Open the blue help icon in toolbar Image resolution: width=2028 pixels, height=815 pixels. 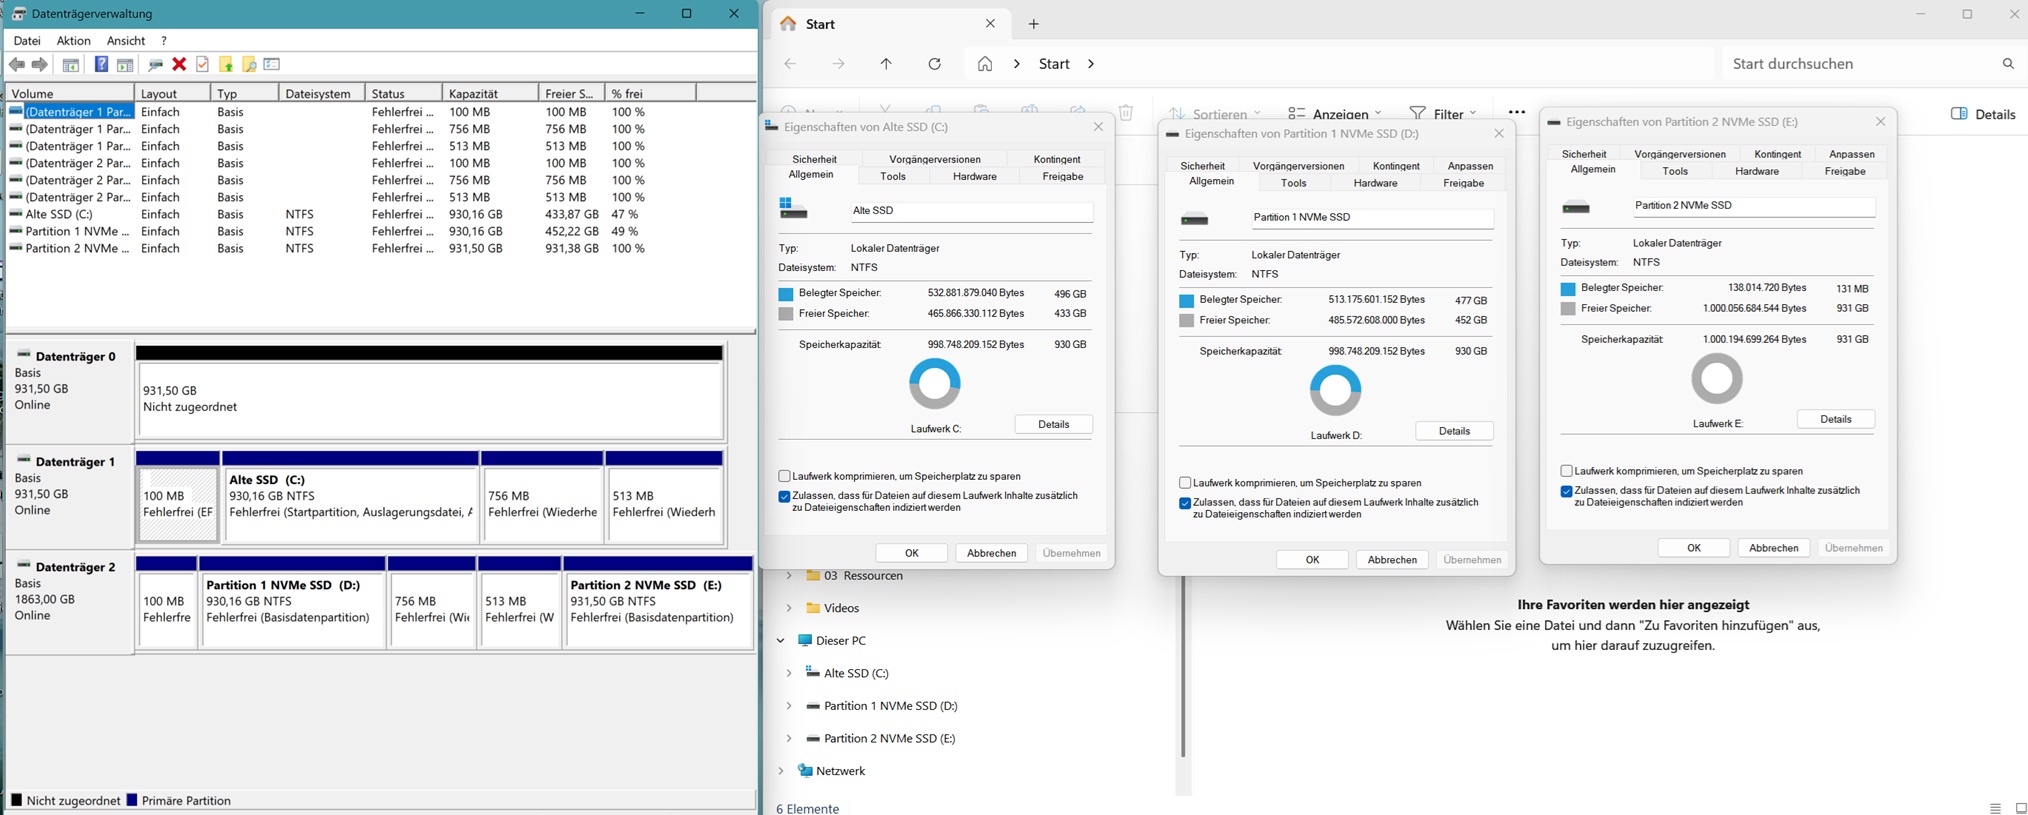point(101,64)
